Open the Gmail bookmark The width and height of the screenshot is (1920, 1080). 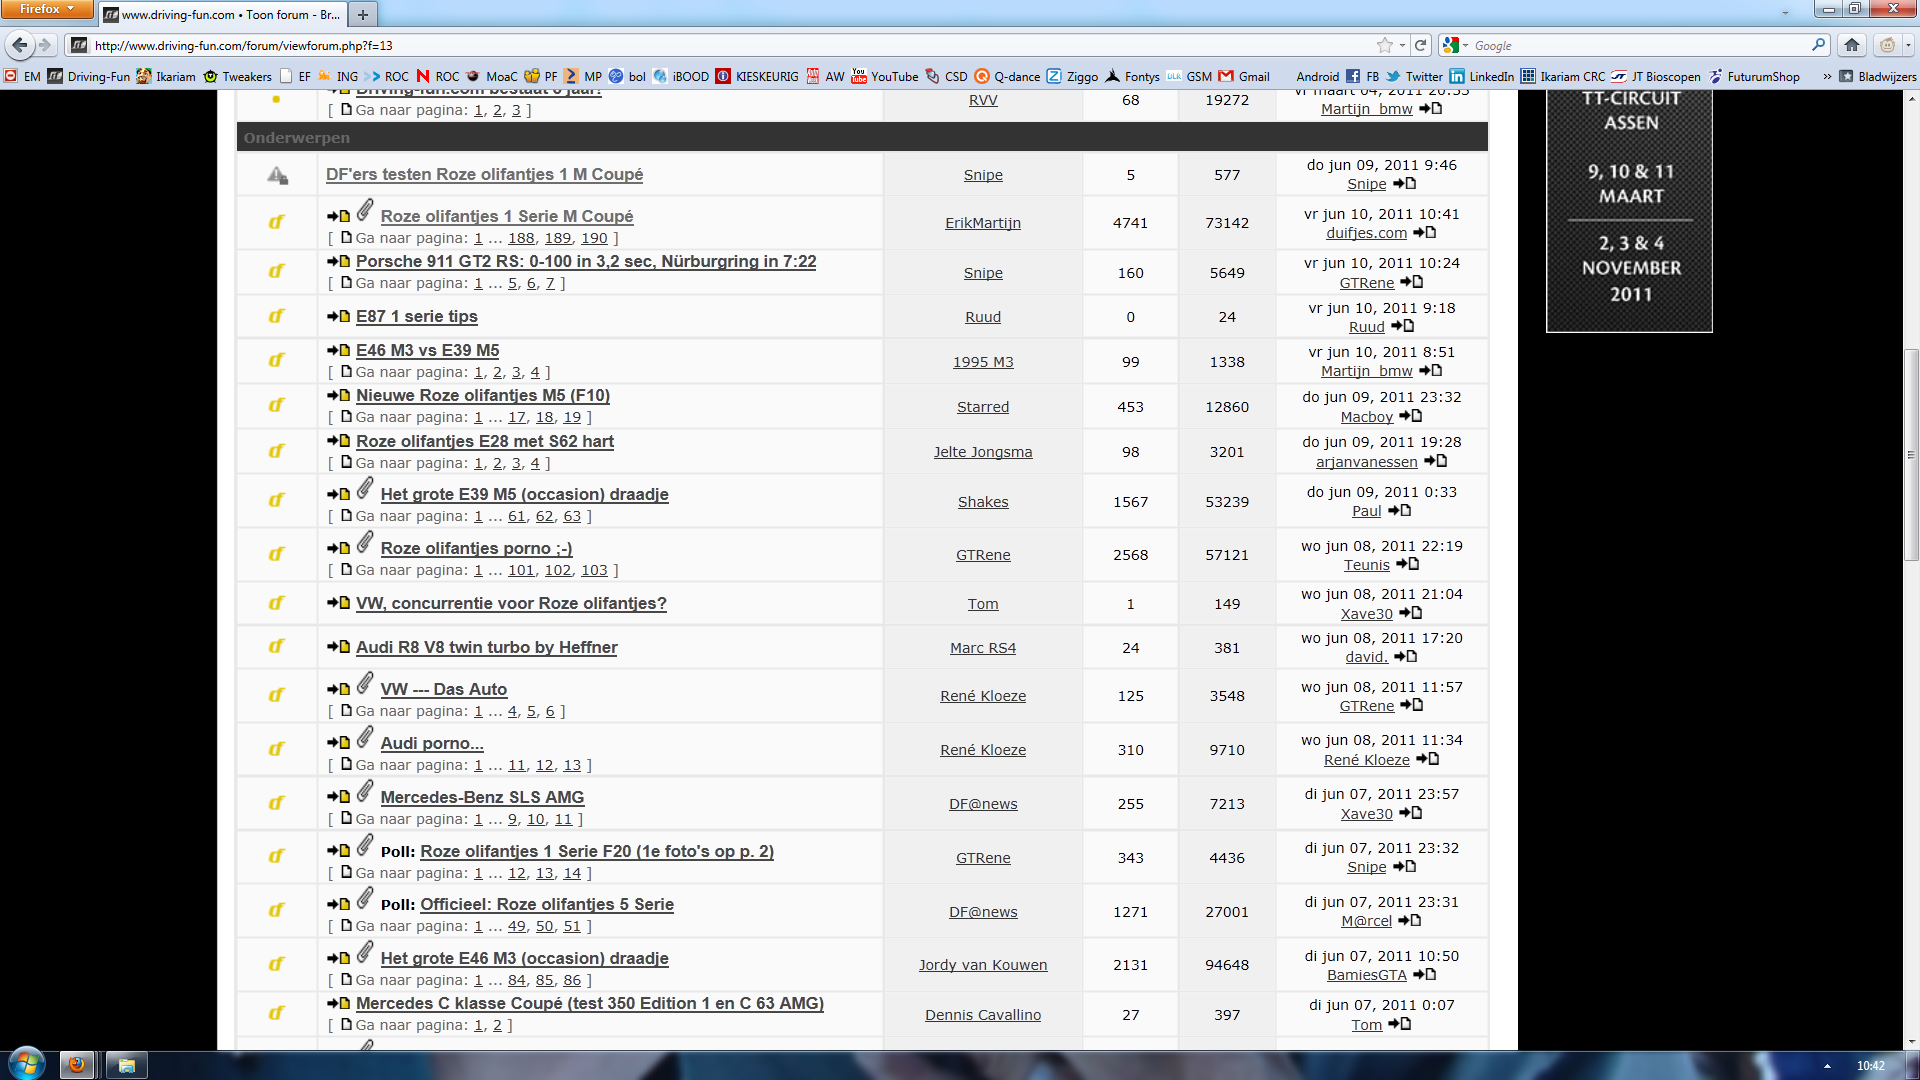1244,76
